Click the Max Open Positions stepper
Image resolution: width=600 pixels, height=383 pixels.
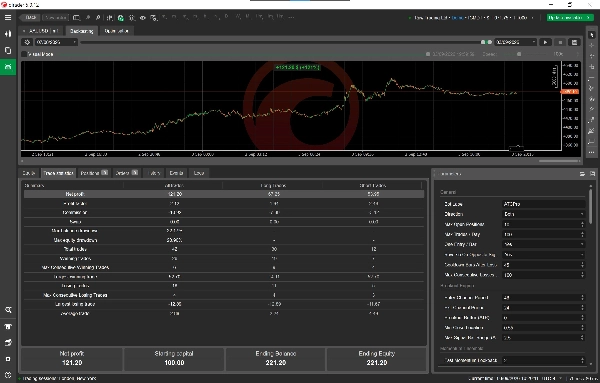582,224
